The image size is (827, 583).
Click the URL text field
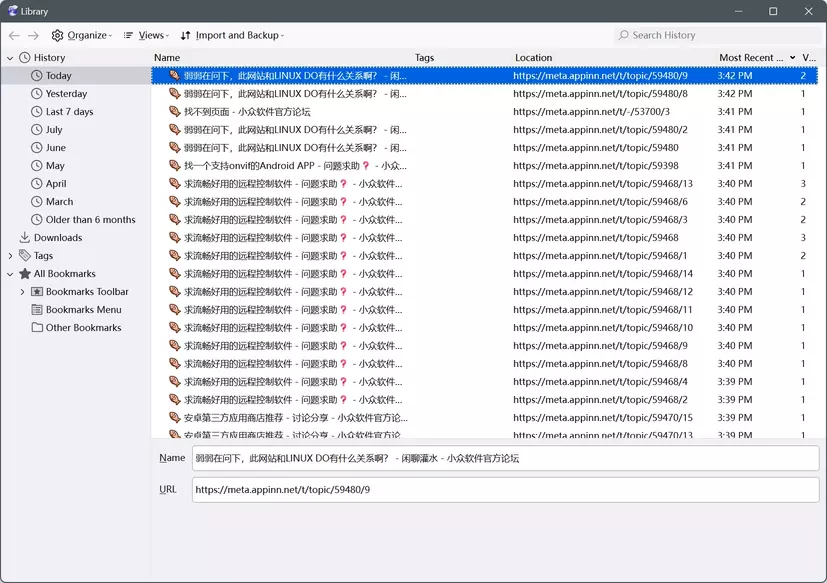pos(504,490)
